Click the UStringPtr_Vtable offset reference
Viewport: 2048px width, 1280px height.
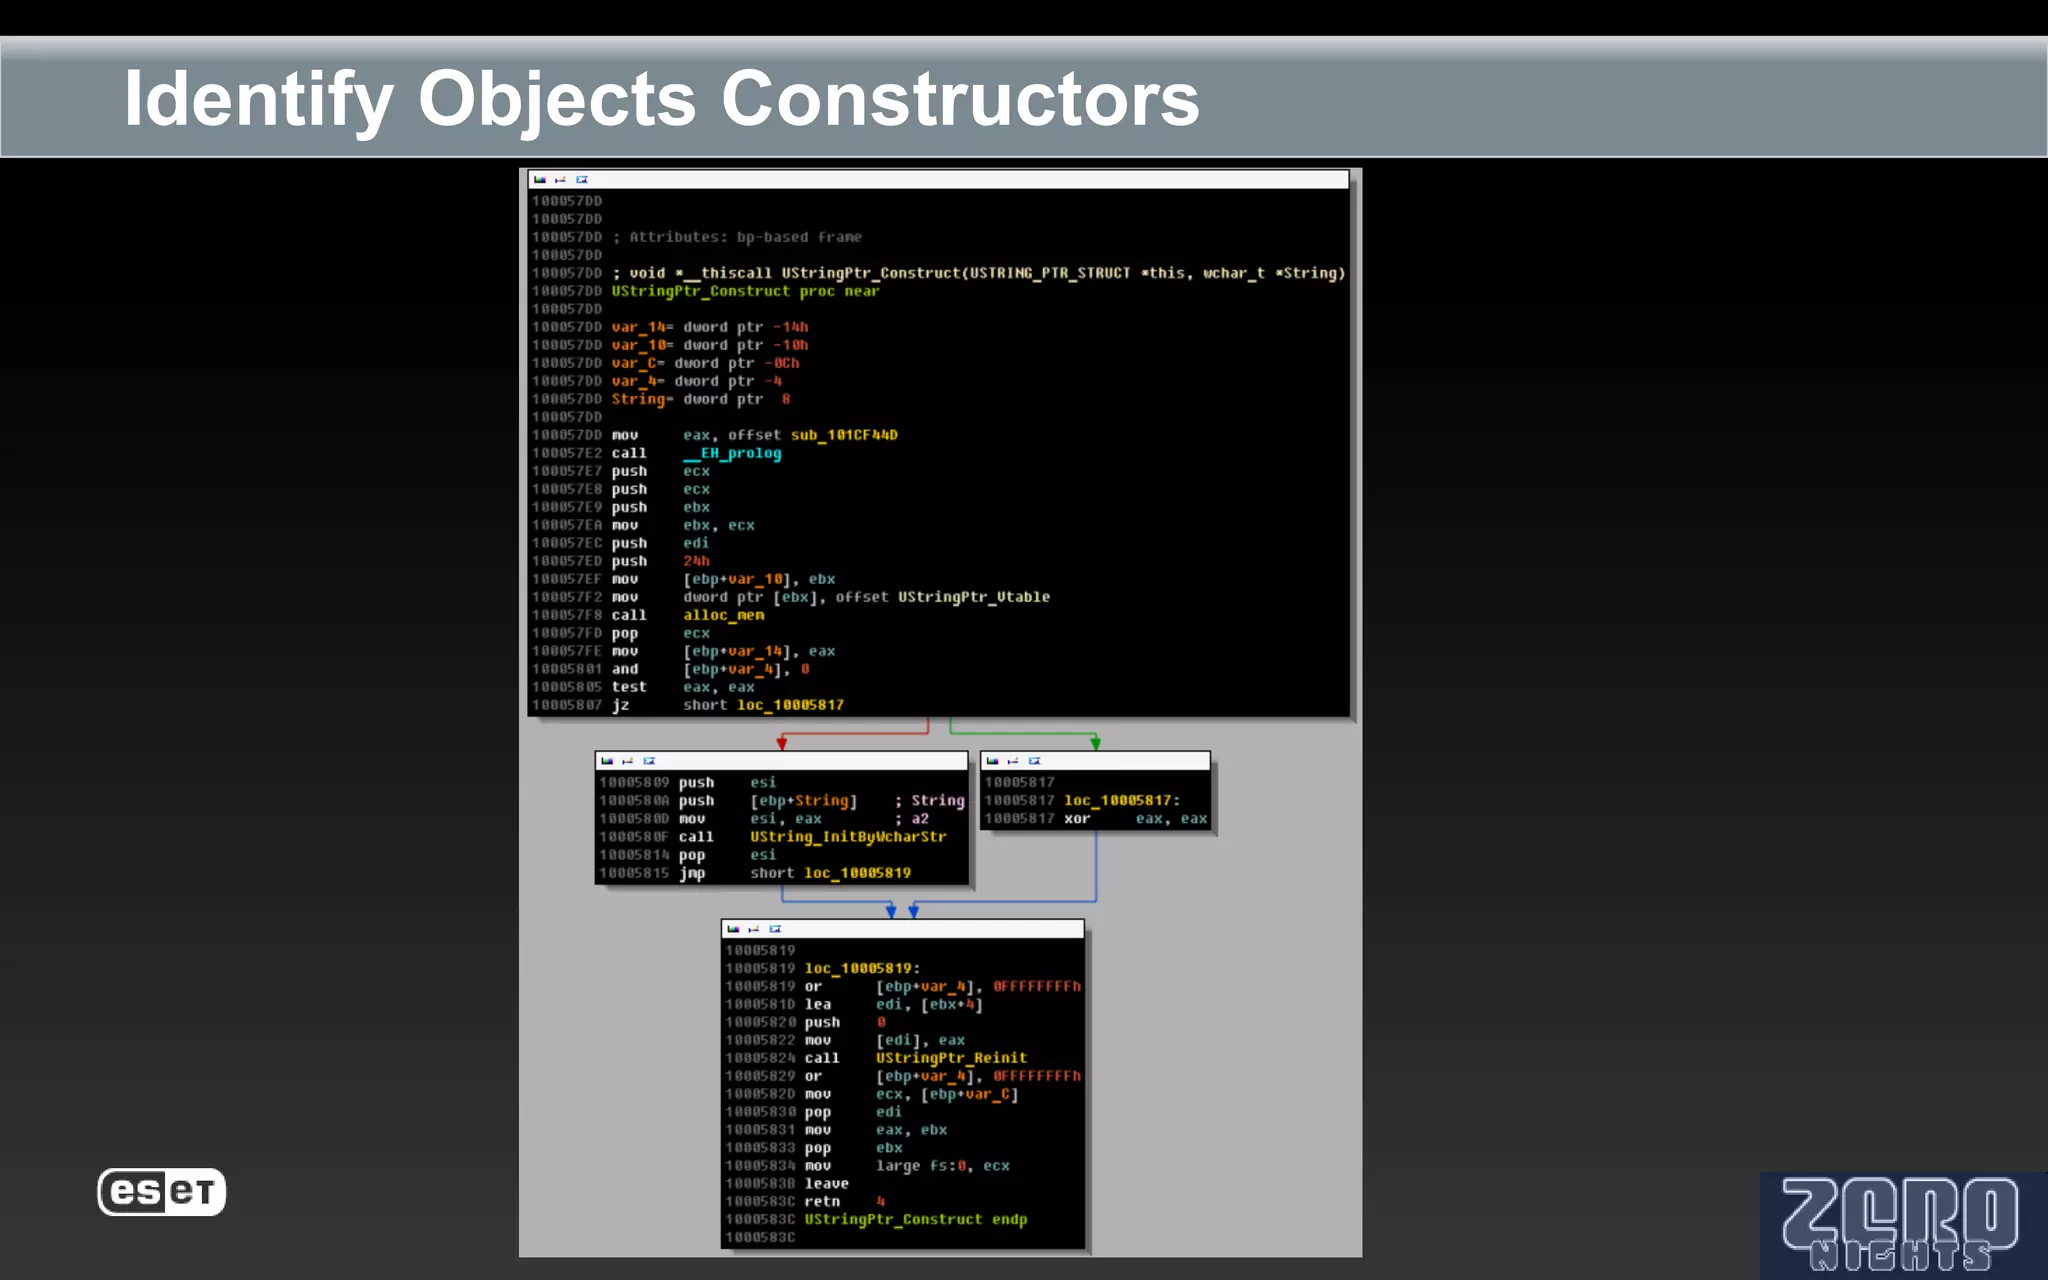pyautogui.click(x=974, y=597)
